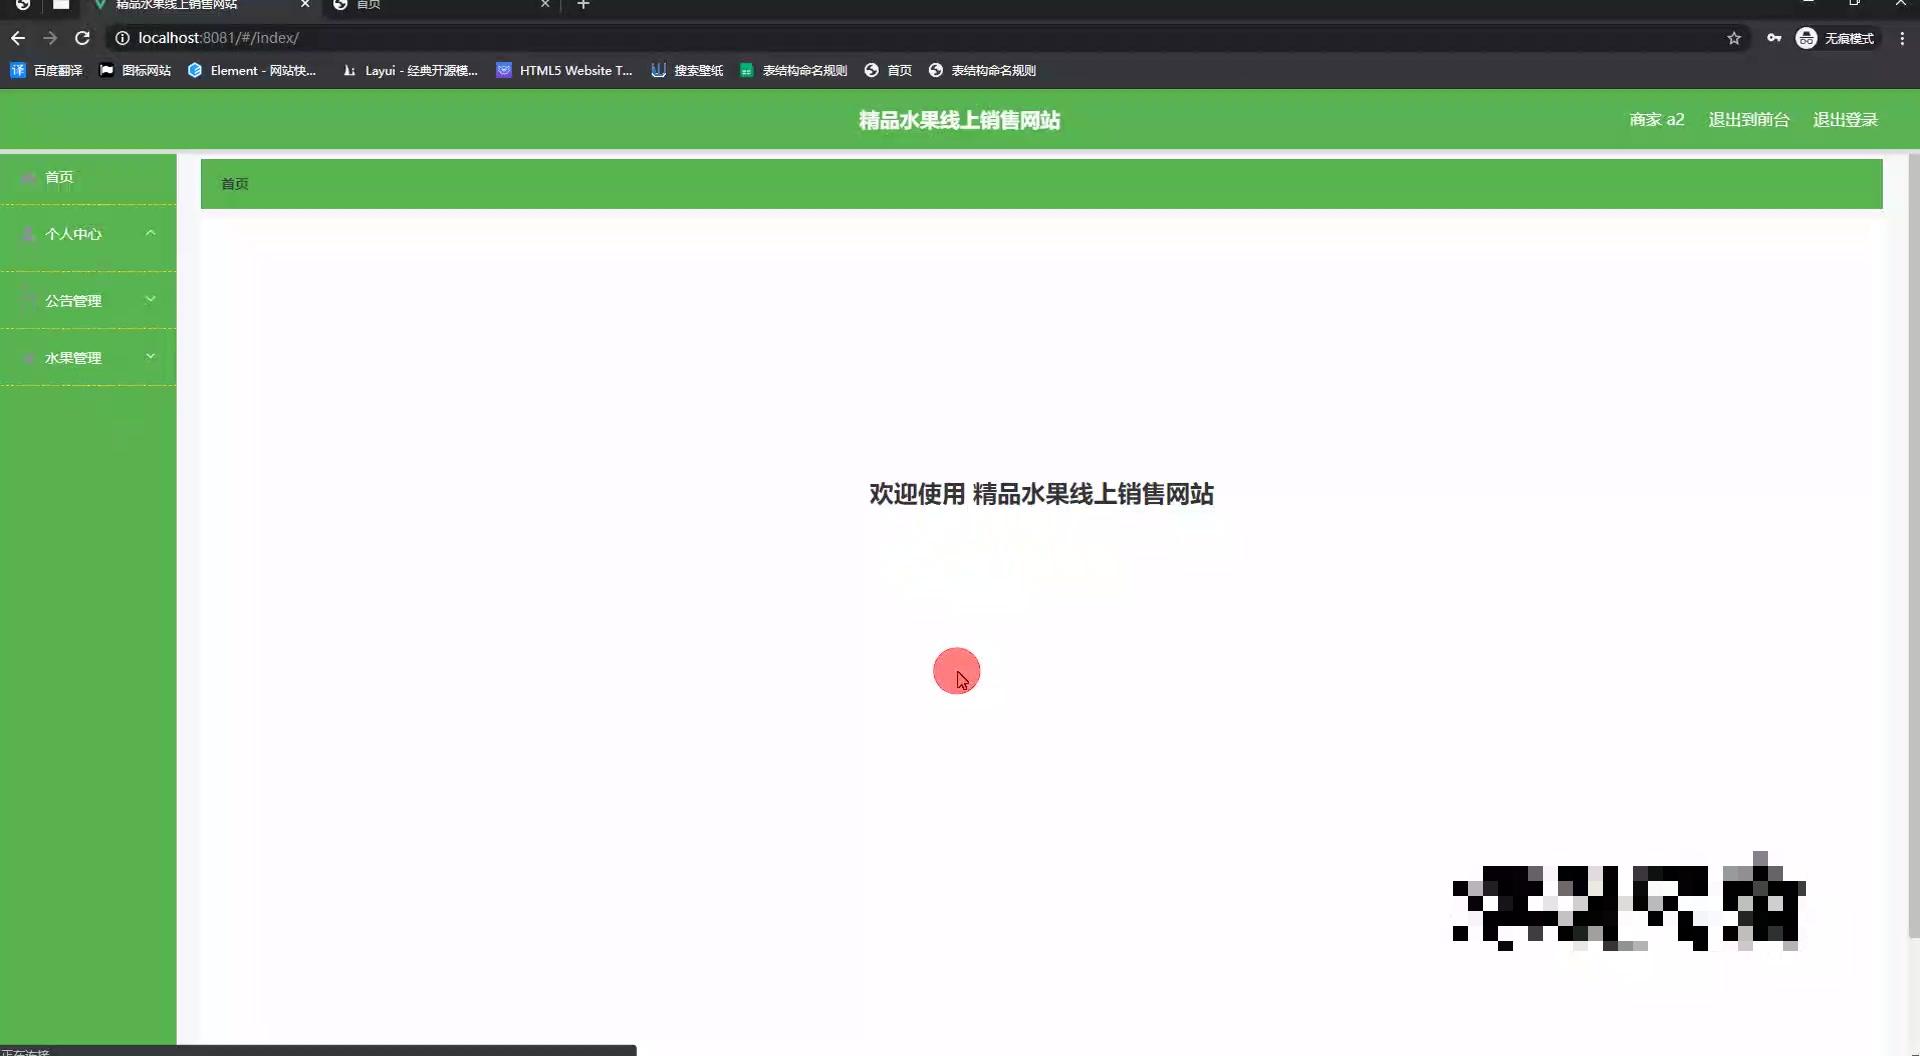
Task: Click the back navigation arrow
Action: pos(18,38)
